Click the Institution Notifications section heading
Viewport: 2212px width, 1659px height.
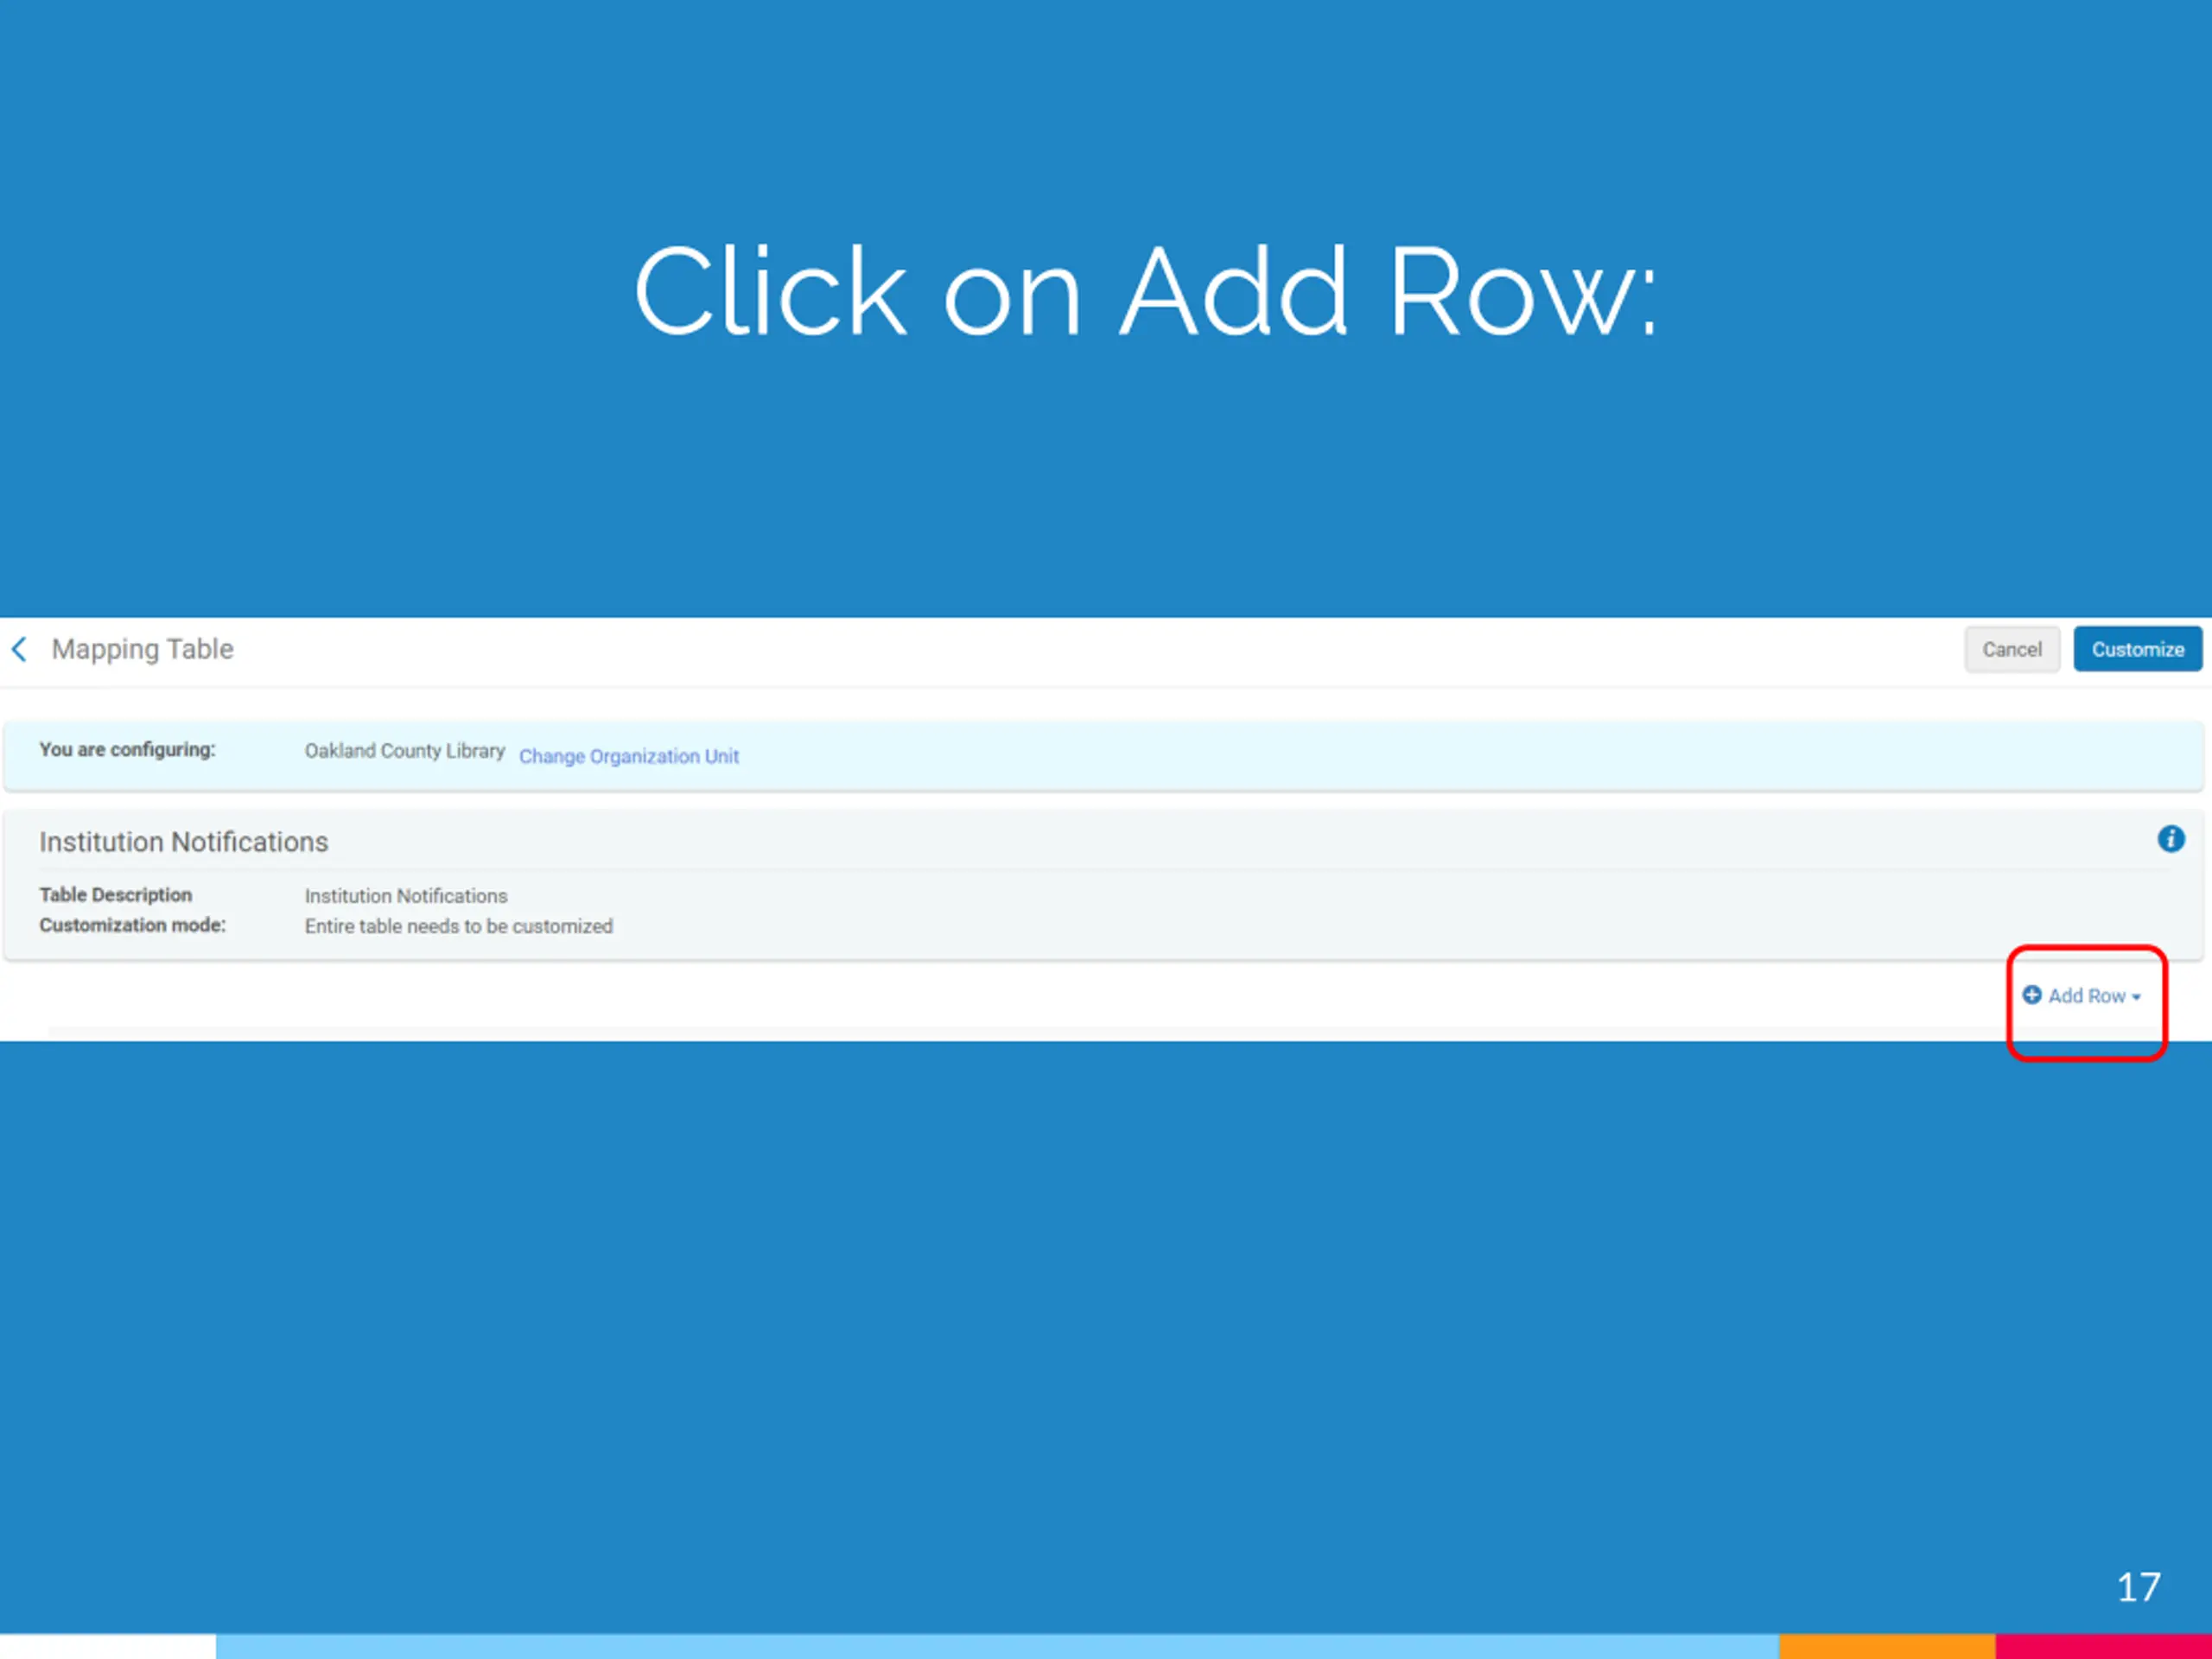click(184, 842)
